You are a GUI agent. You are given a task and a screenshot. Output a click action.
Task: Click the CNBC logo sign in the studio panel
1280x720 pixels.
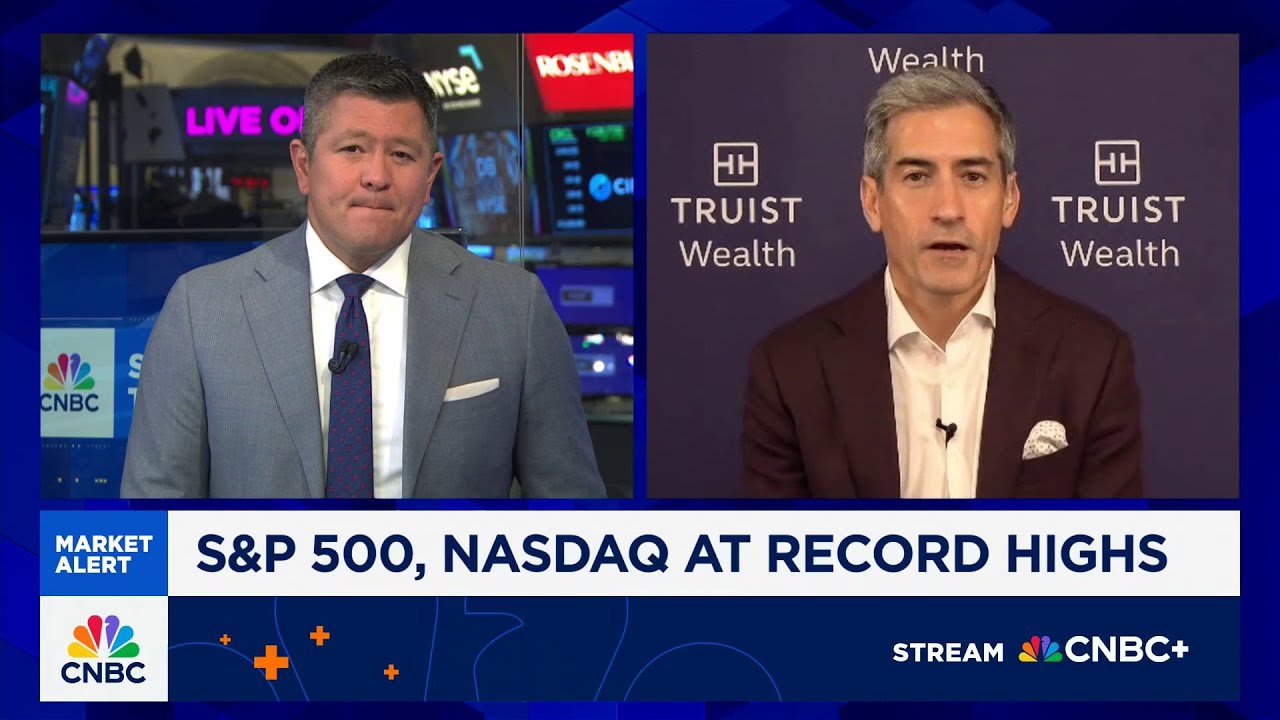(x=77, y=383)
